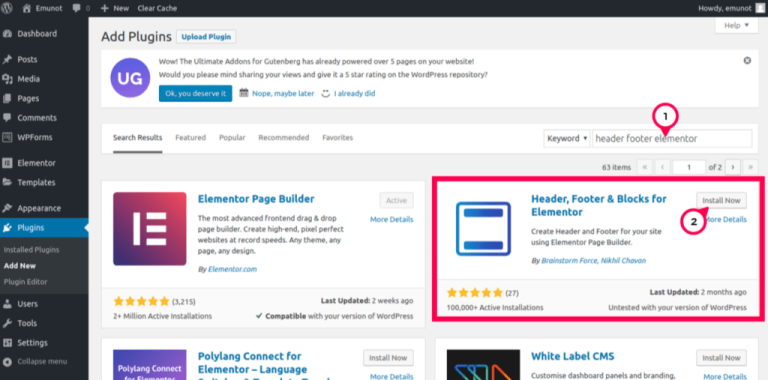Focus the plugin search input field

pyautogui.click(x=672, y=139)
